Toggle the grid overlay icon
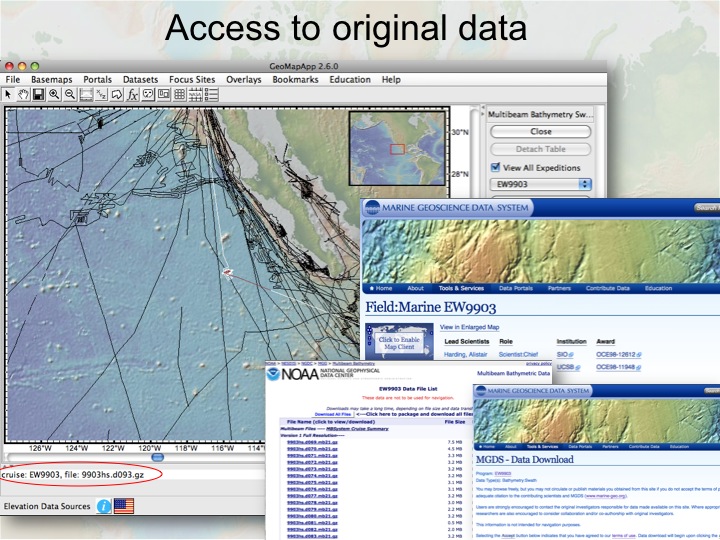Viewport: 720px width, 540px height. (180, 95)
